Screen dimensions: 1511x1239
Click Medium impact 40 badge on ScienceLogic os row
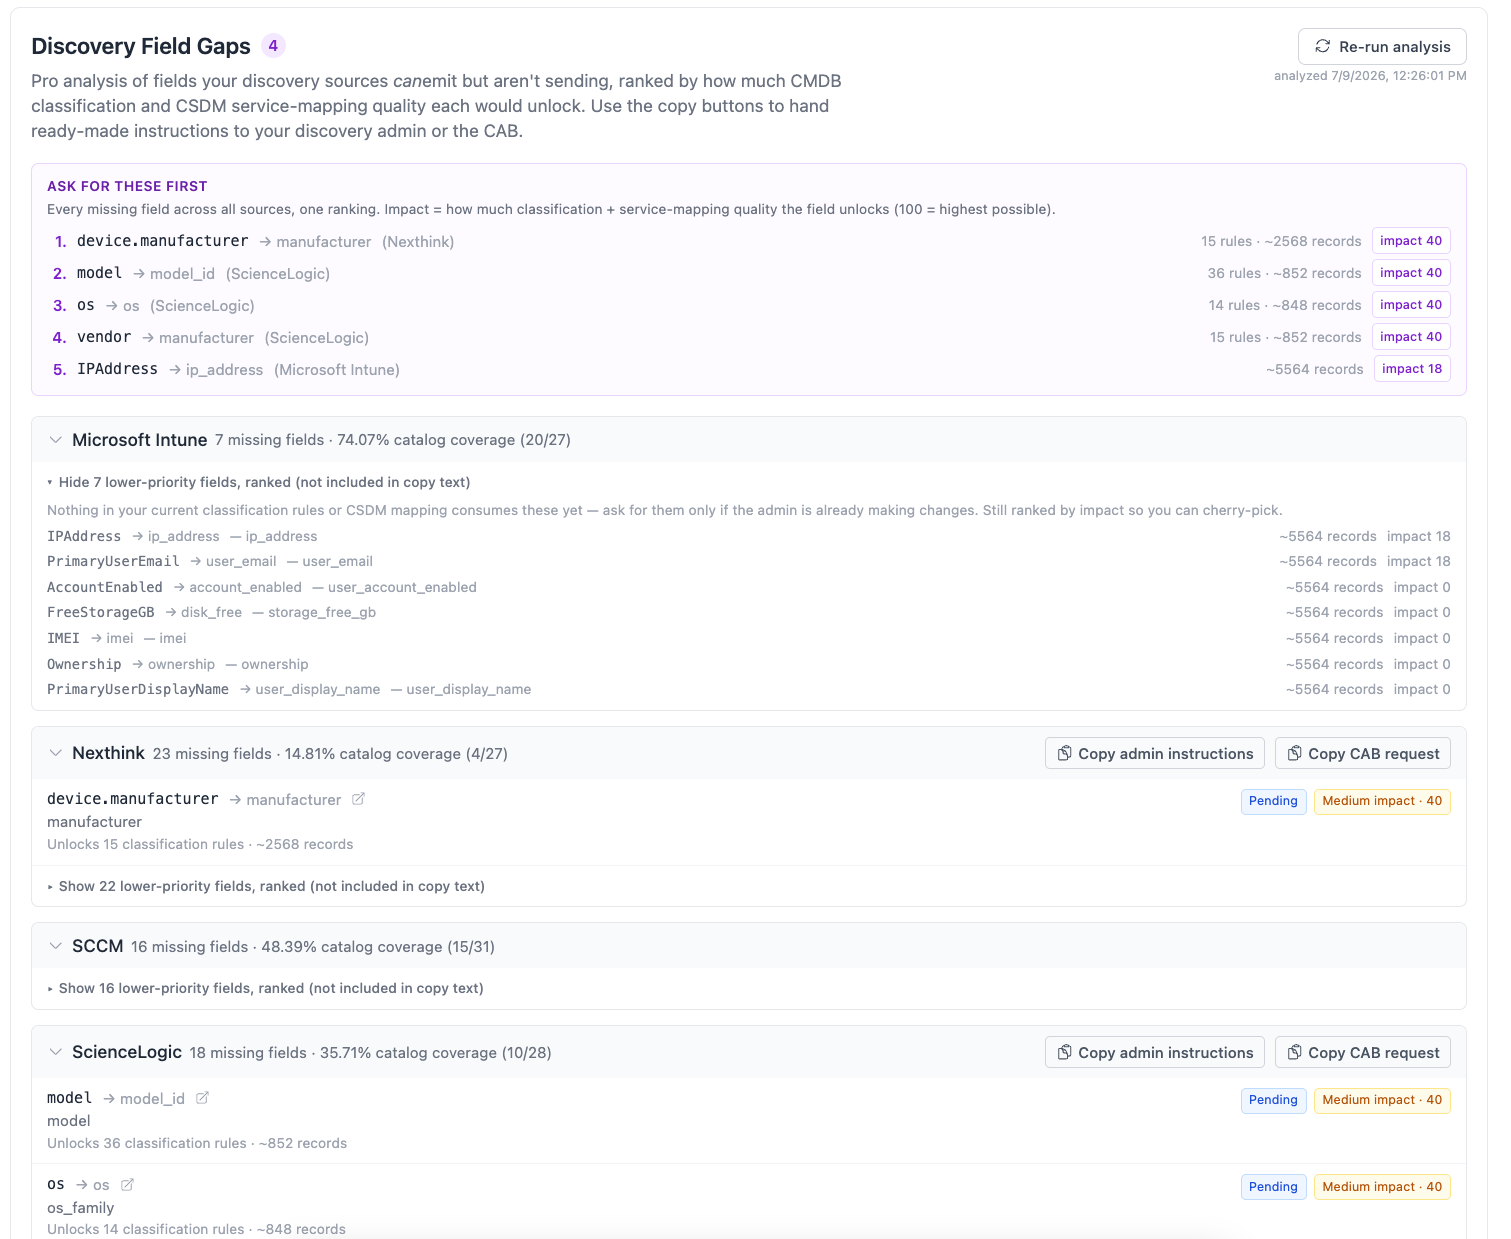click(x=1382, y=1187)
